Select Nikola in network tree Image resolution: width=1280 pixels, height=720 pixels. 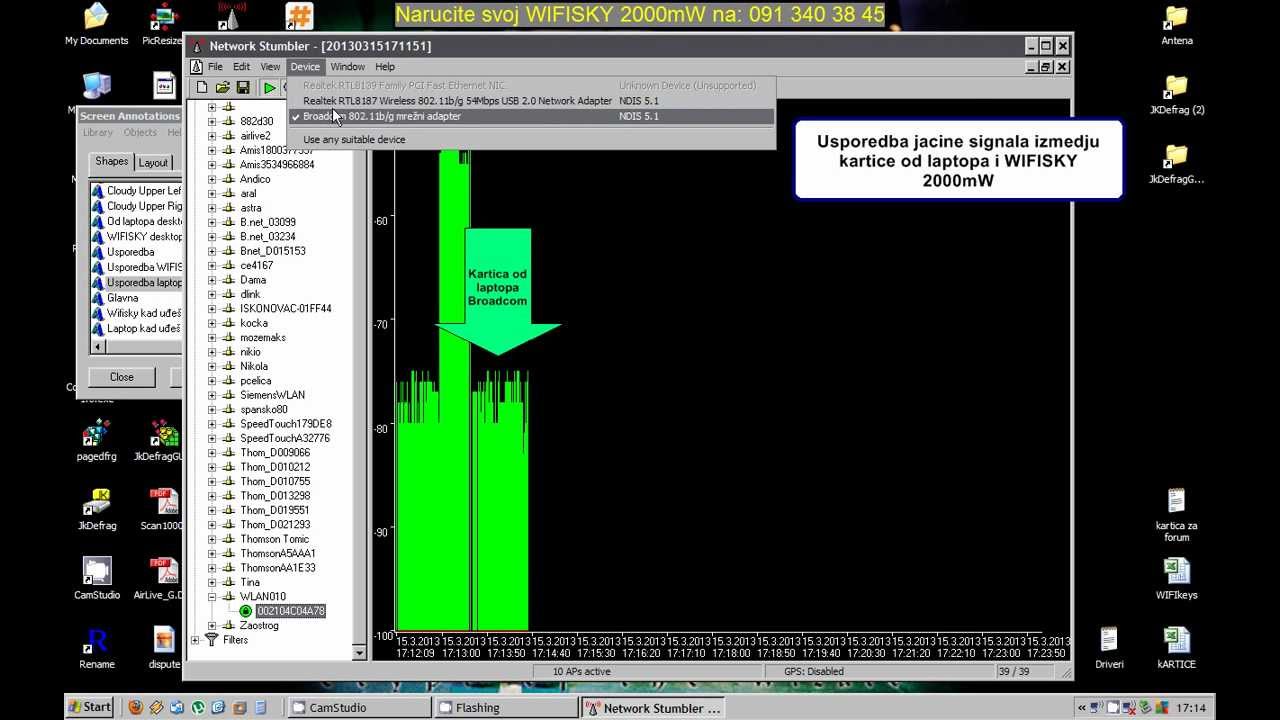click(x=254, y=366)
